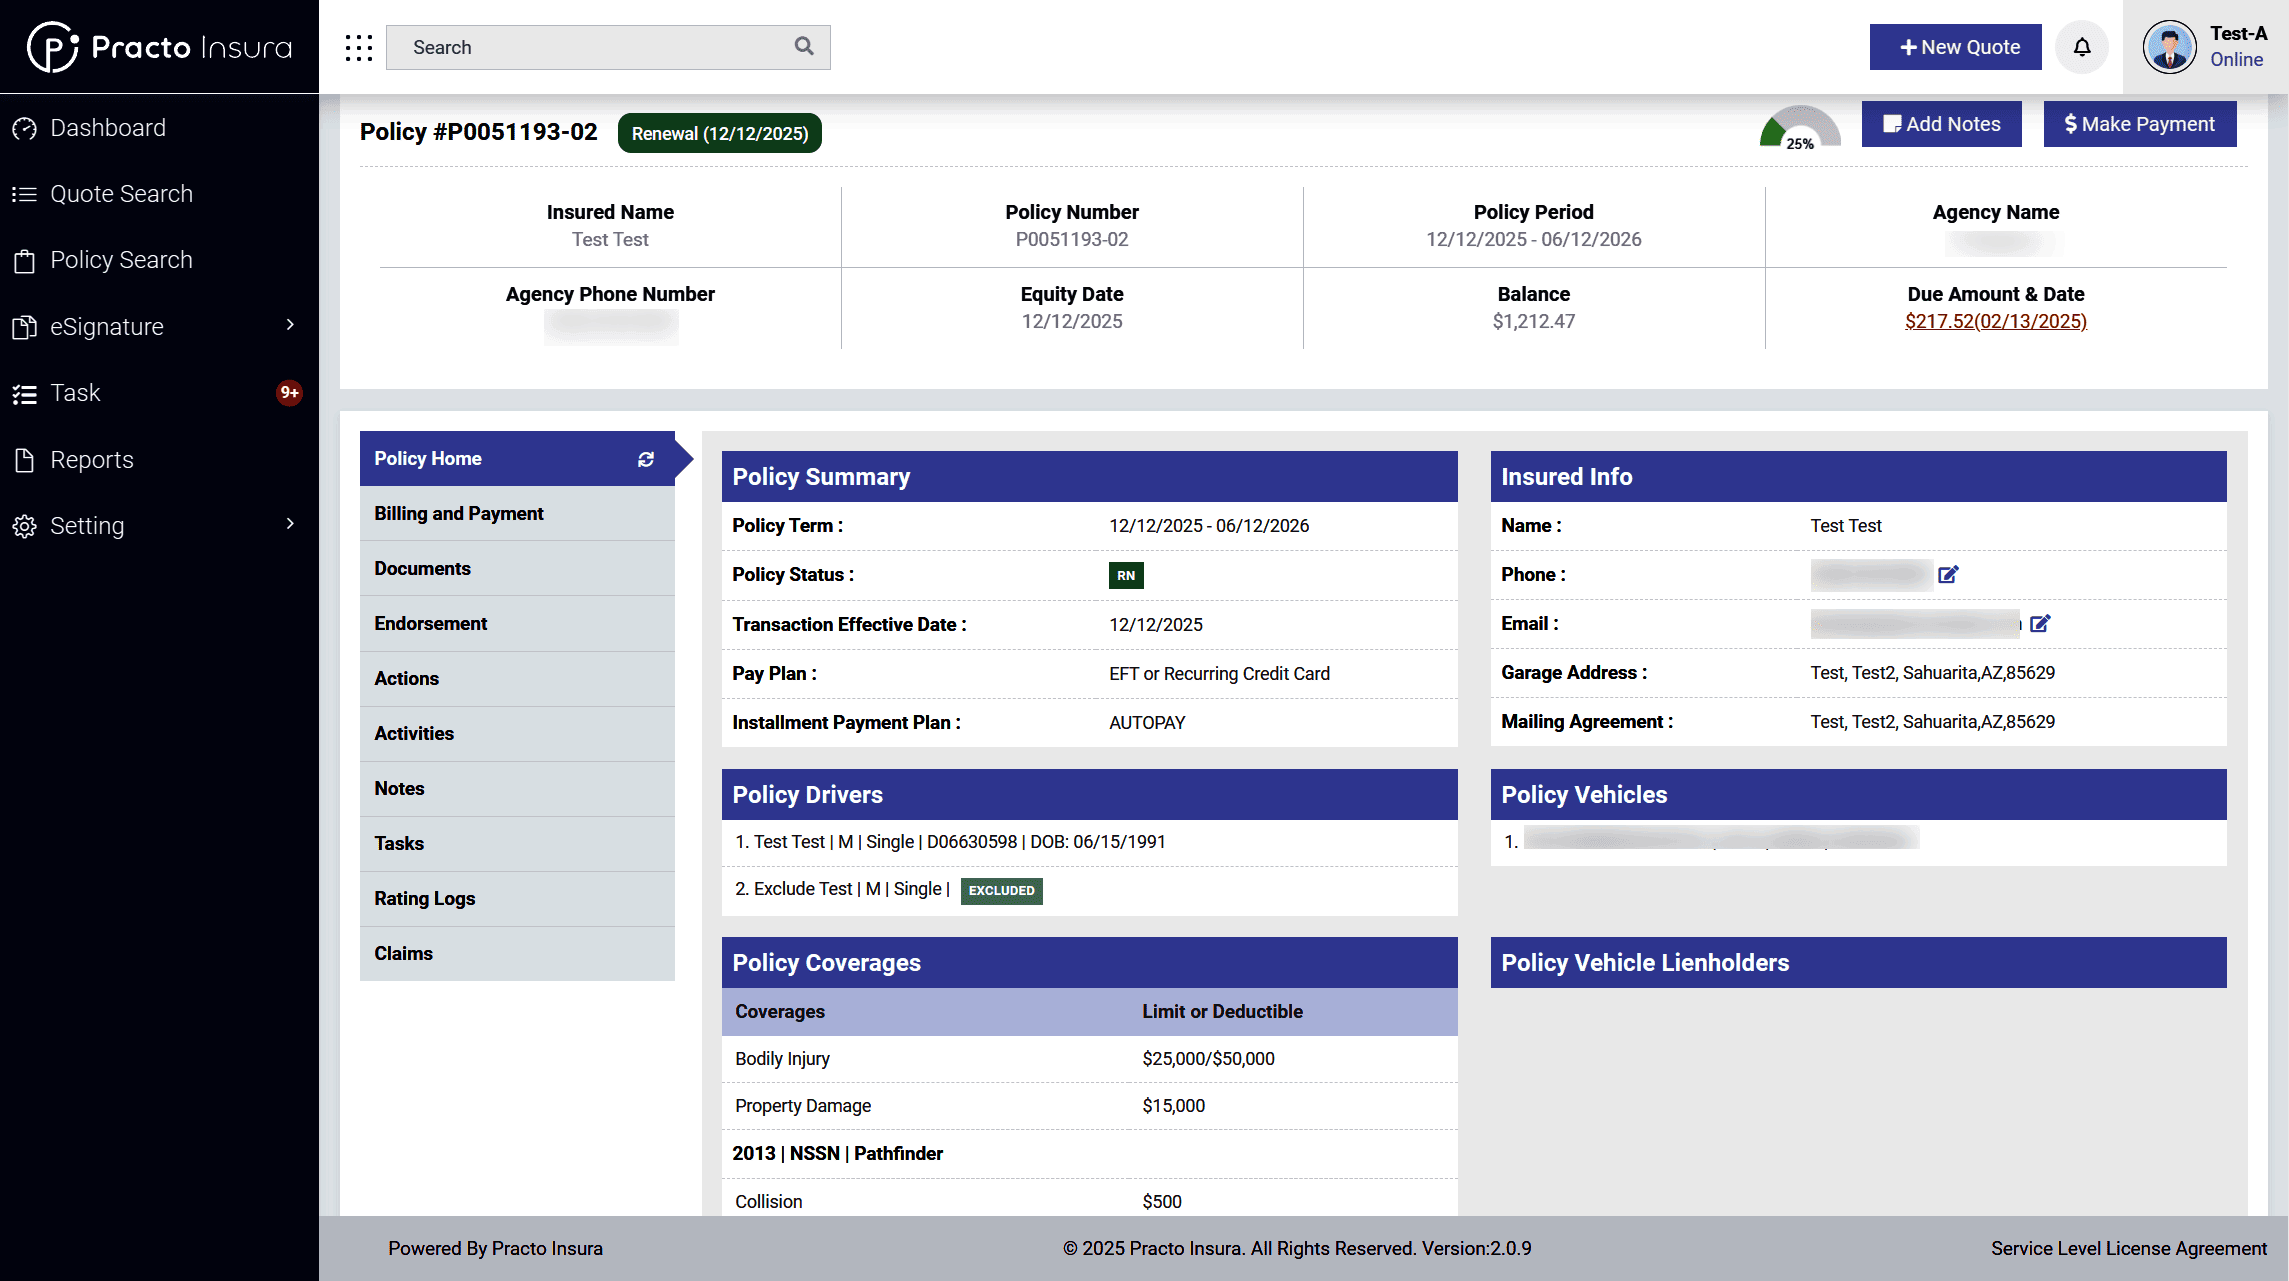Click the Practo Insura logo
2289x1281 pixels.
point(160,47)
